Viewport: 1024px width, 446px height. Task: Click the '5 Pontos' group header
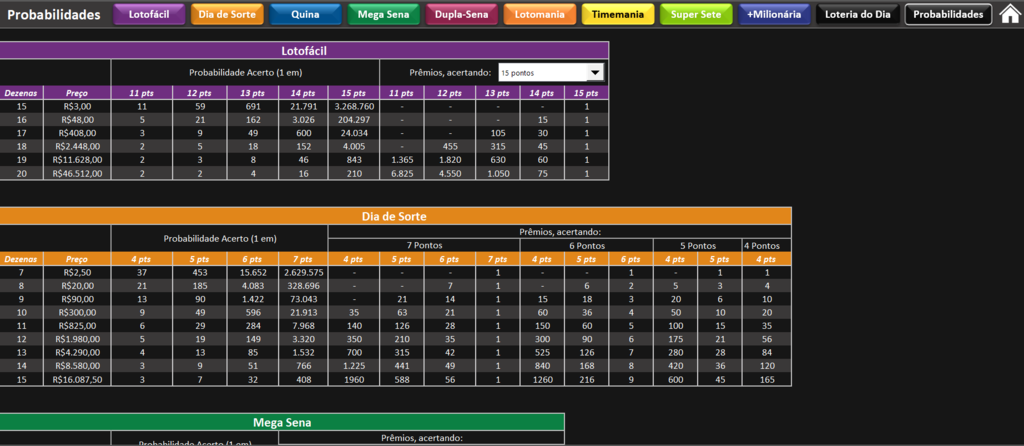click(697, 246)
